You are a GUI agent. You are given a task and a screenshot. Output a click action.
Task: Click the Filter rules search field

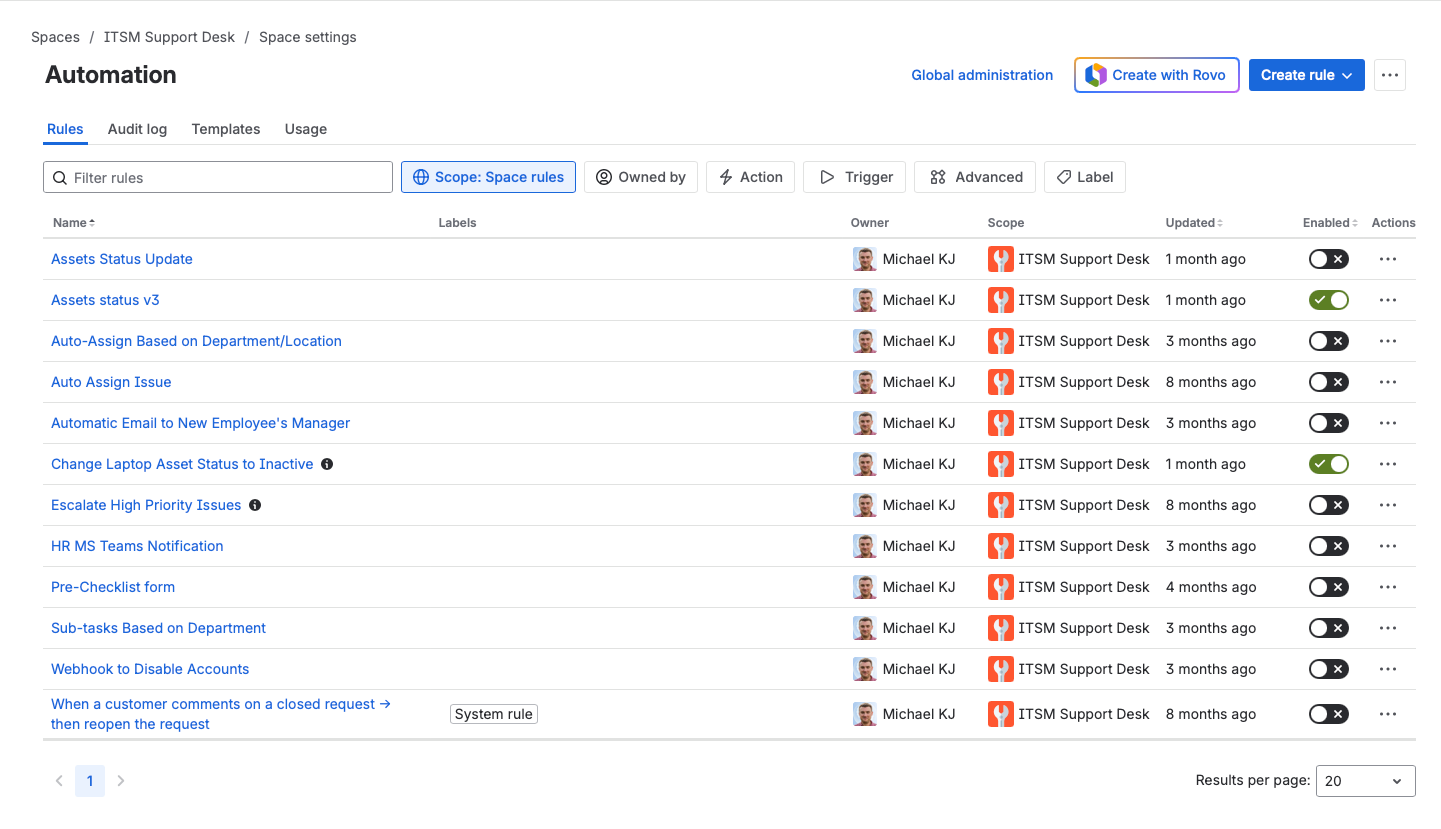point(218,177)
